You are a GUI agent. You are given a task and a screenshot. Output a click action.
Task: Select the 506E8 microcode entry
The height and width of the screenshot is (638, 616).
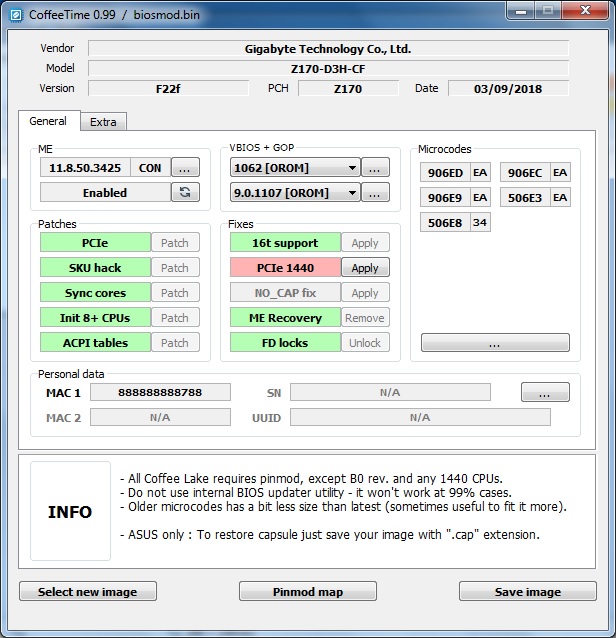(455, 222)
